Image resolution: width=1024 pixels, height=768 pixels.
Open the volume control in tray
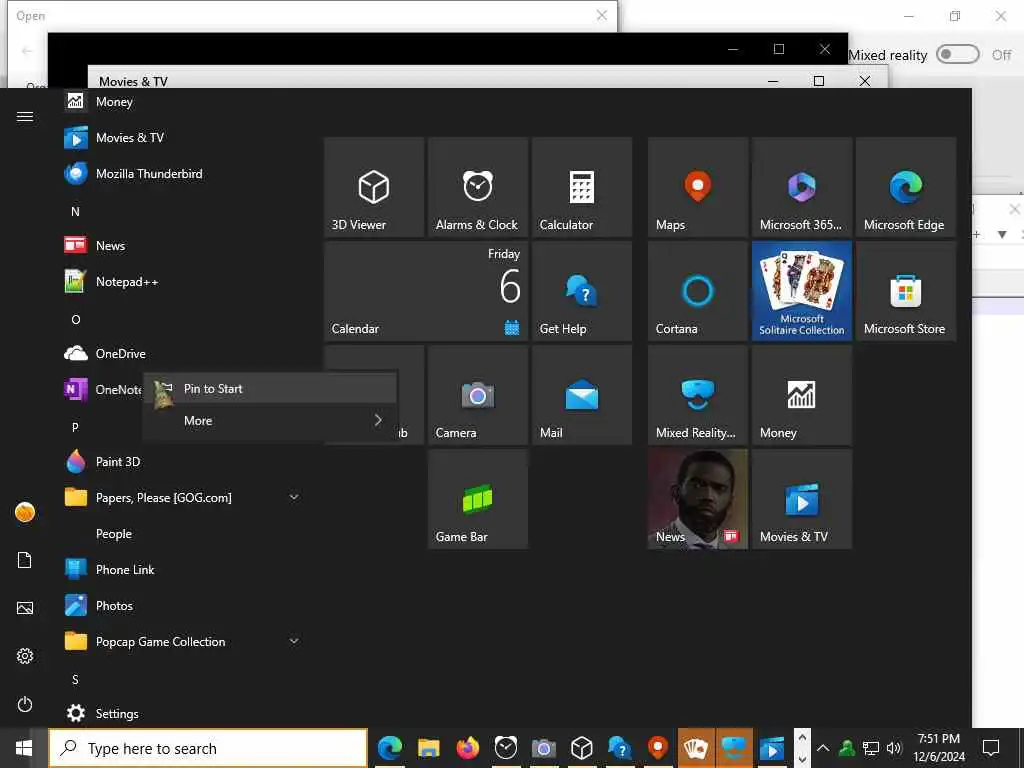(x=894, y=748)
